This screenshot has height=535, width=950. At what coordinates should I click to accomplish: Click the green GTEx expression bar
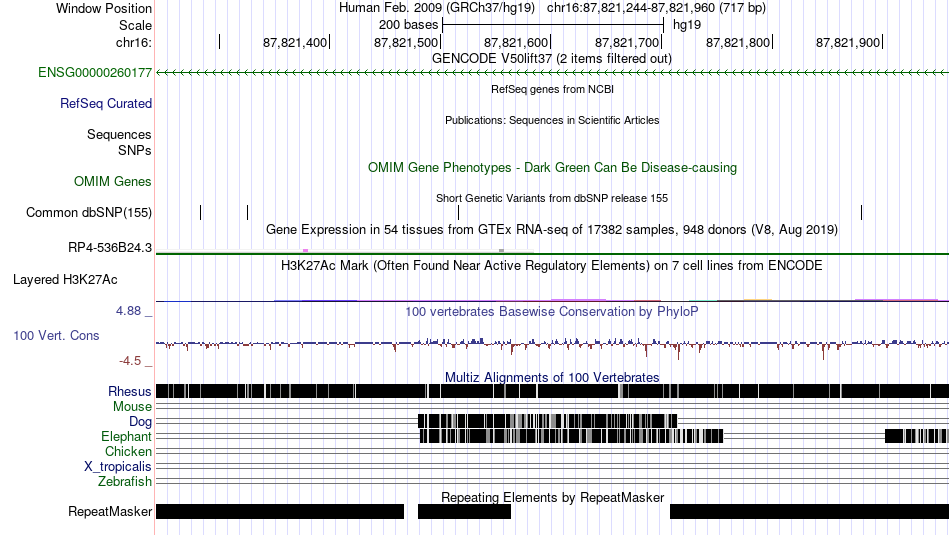553,254
